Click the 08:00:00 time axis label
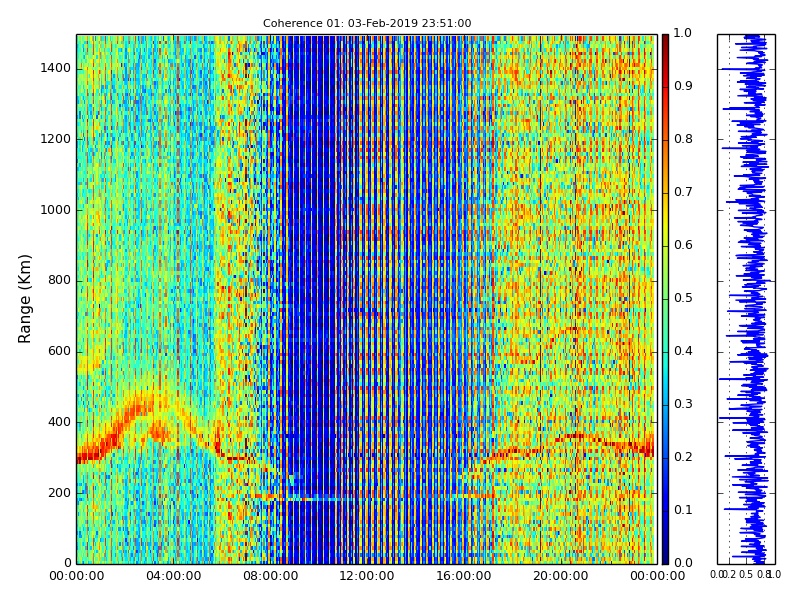Screen dimensions: 800x600 pyautogui.click(x=270, y=577)
